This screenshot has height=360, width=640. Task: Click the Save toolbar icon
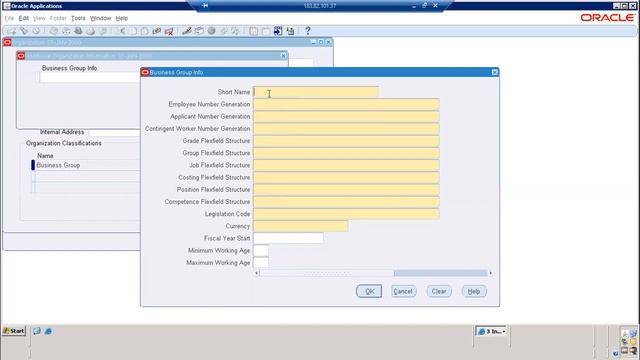tap(53, 31)
